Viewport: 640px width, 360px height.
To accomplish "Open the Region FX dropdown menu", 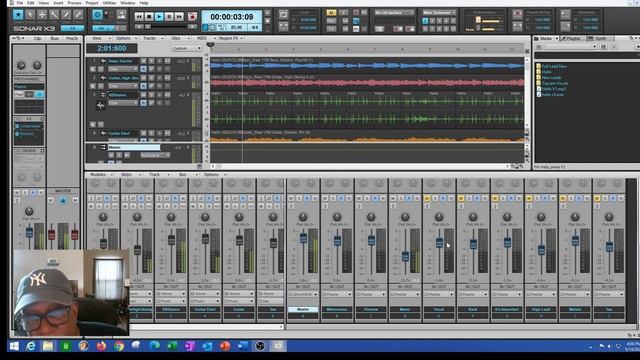I will tap(231, 38).
